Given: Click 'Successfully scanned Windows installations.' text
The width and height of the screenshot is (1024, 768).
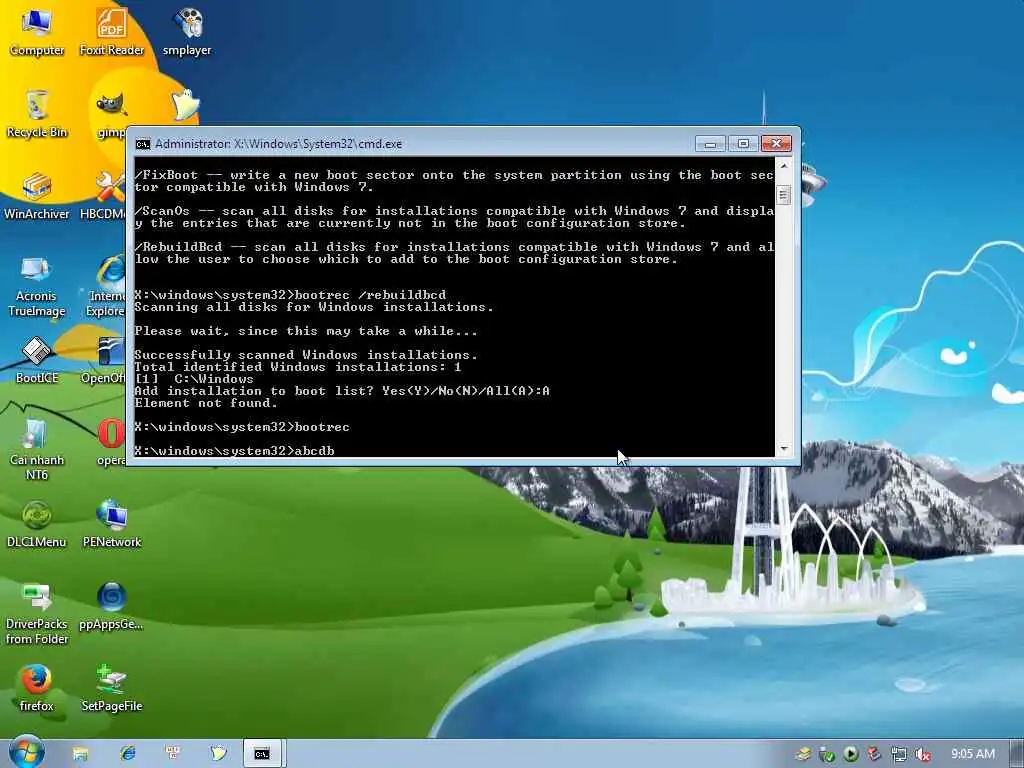Looking at the screenshot, I should click(x=306, y=355).
